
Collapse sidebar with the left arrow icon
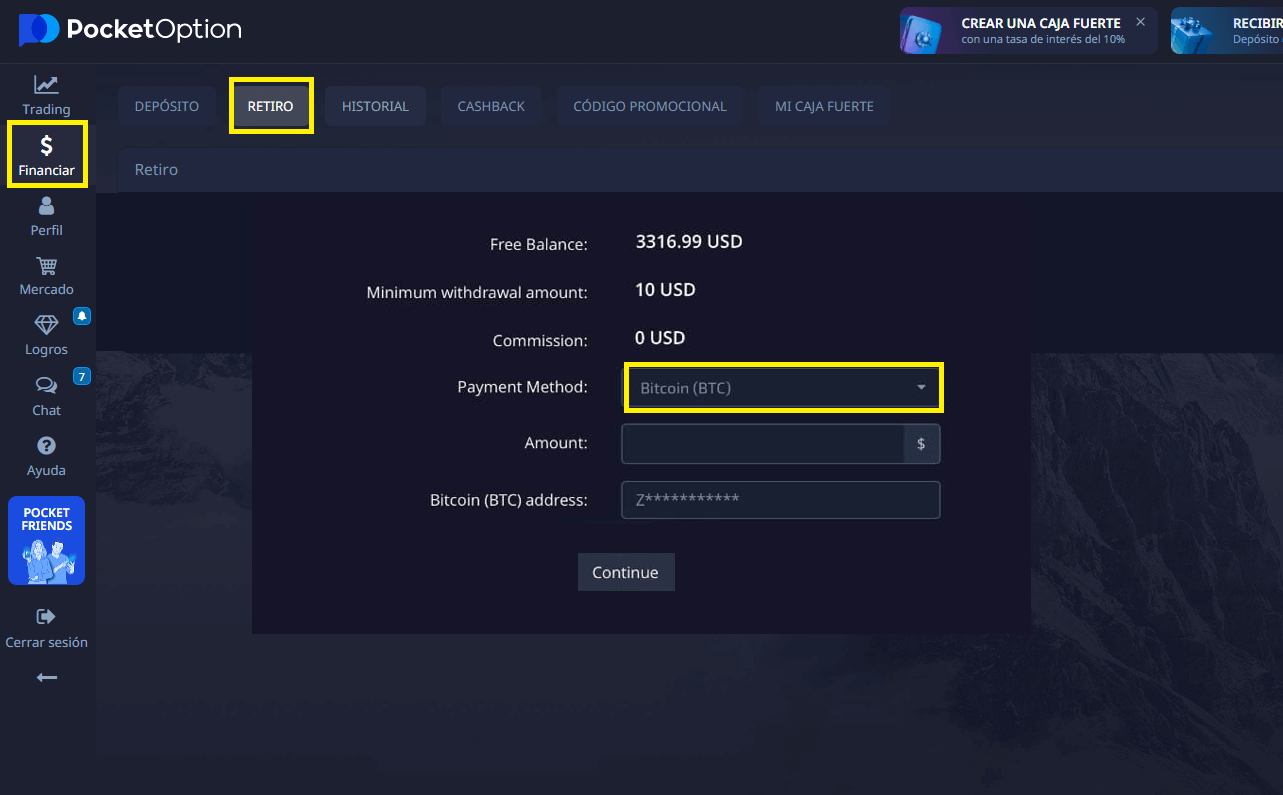(x=46, y=678)
